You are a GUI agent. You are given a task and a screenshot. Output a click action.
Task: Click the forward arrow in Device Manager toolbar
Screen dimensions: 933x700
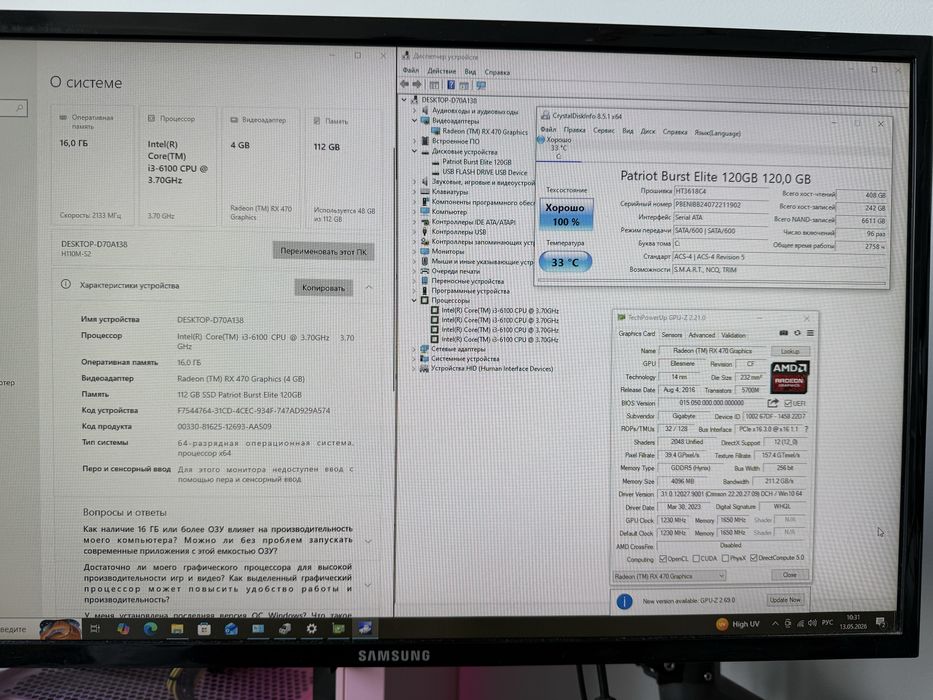(417, 85)
